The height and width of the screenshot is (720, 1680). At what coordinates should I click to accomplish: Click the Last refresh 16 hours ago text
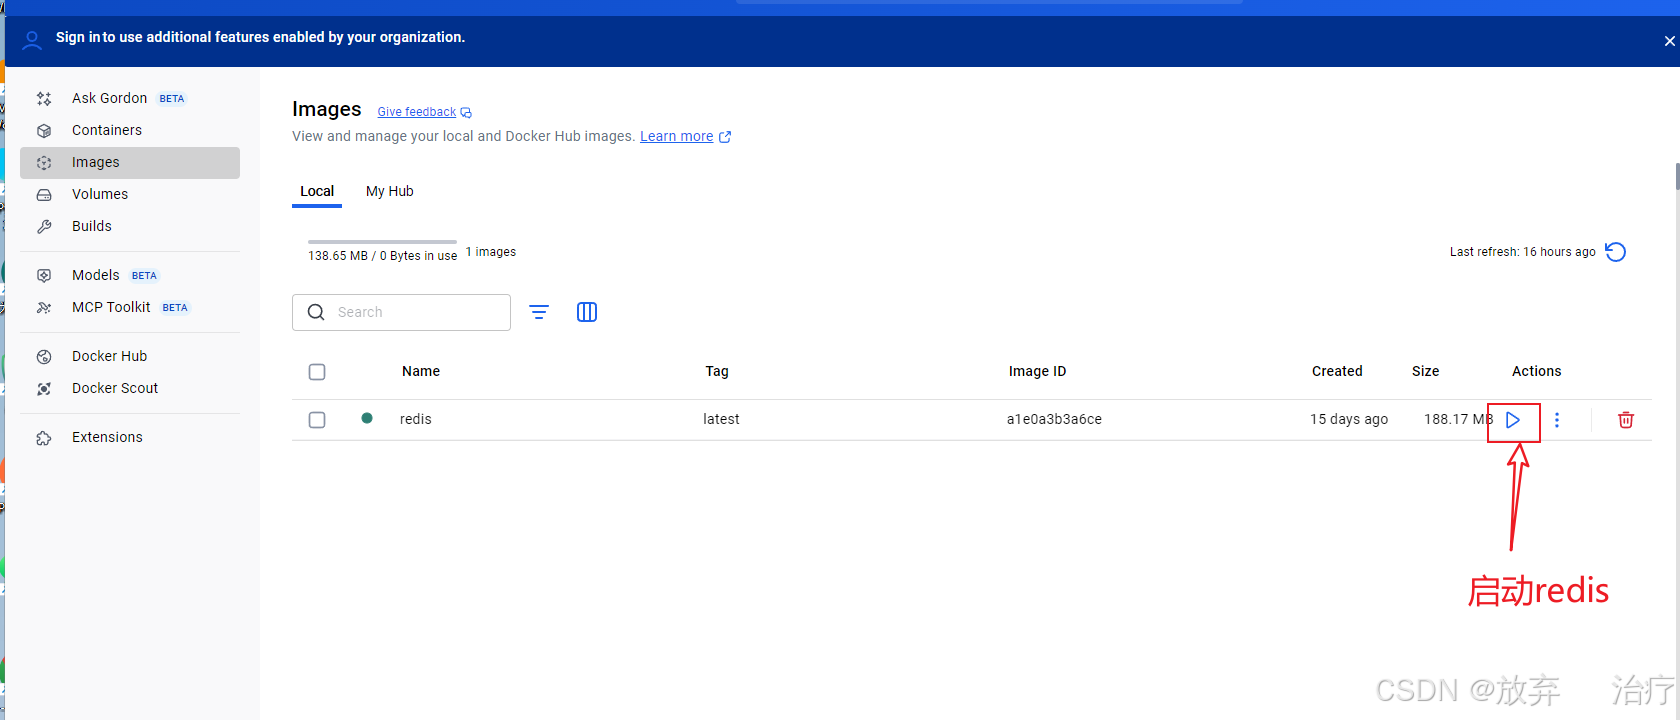click(1523, 252)
